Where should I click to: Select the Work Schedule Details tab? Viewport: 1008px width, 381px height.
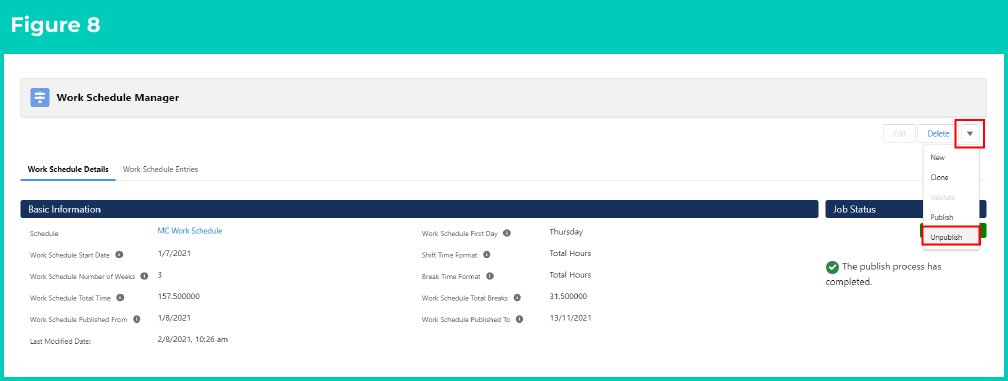click(68, 170)
